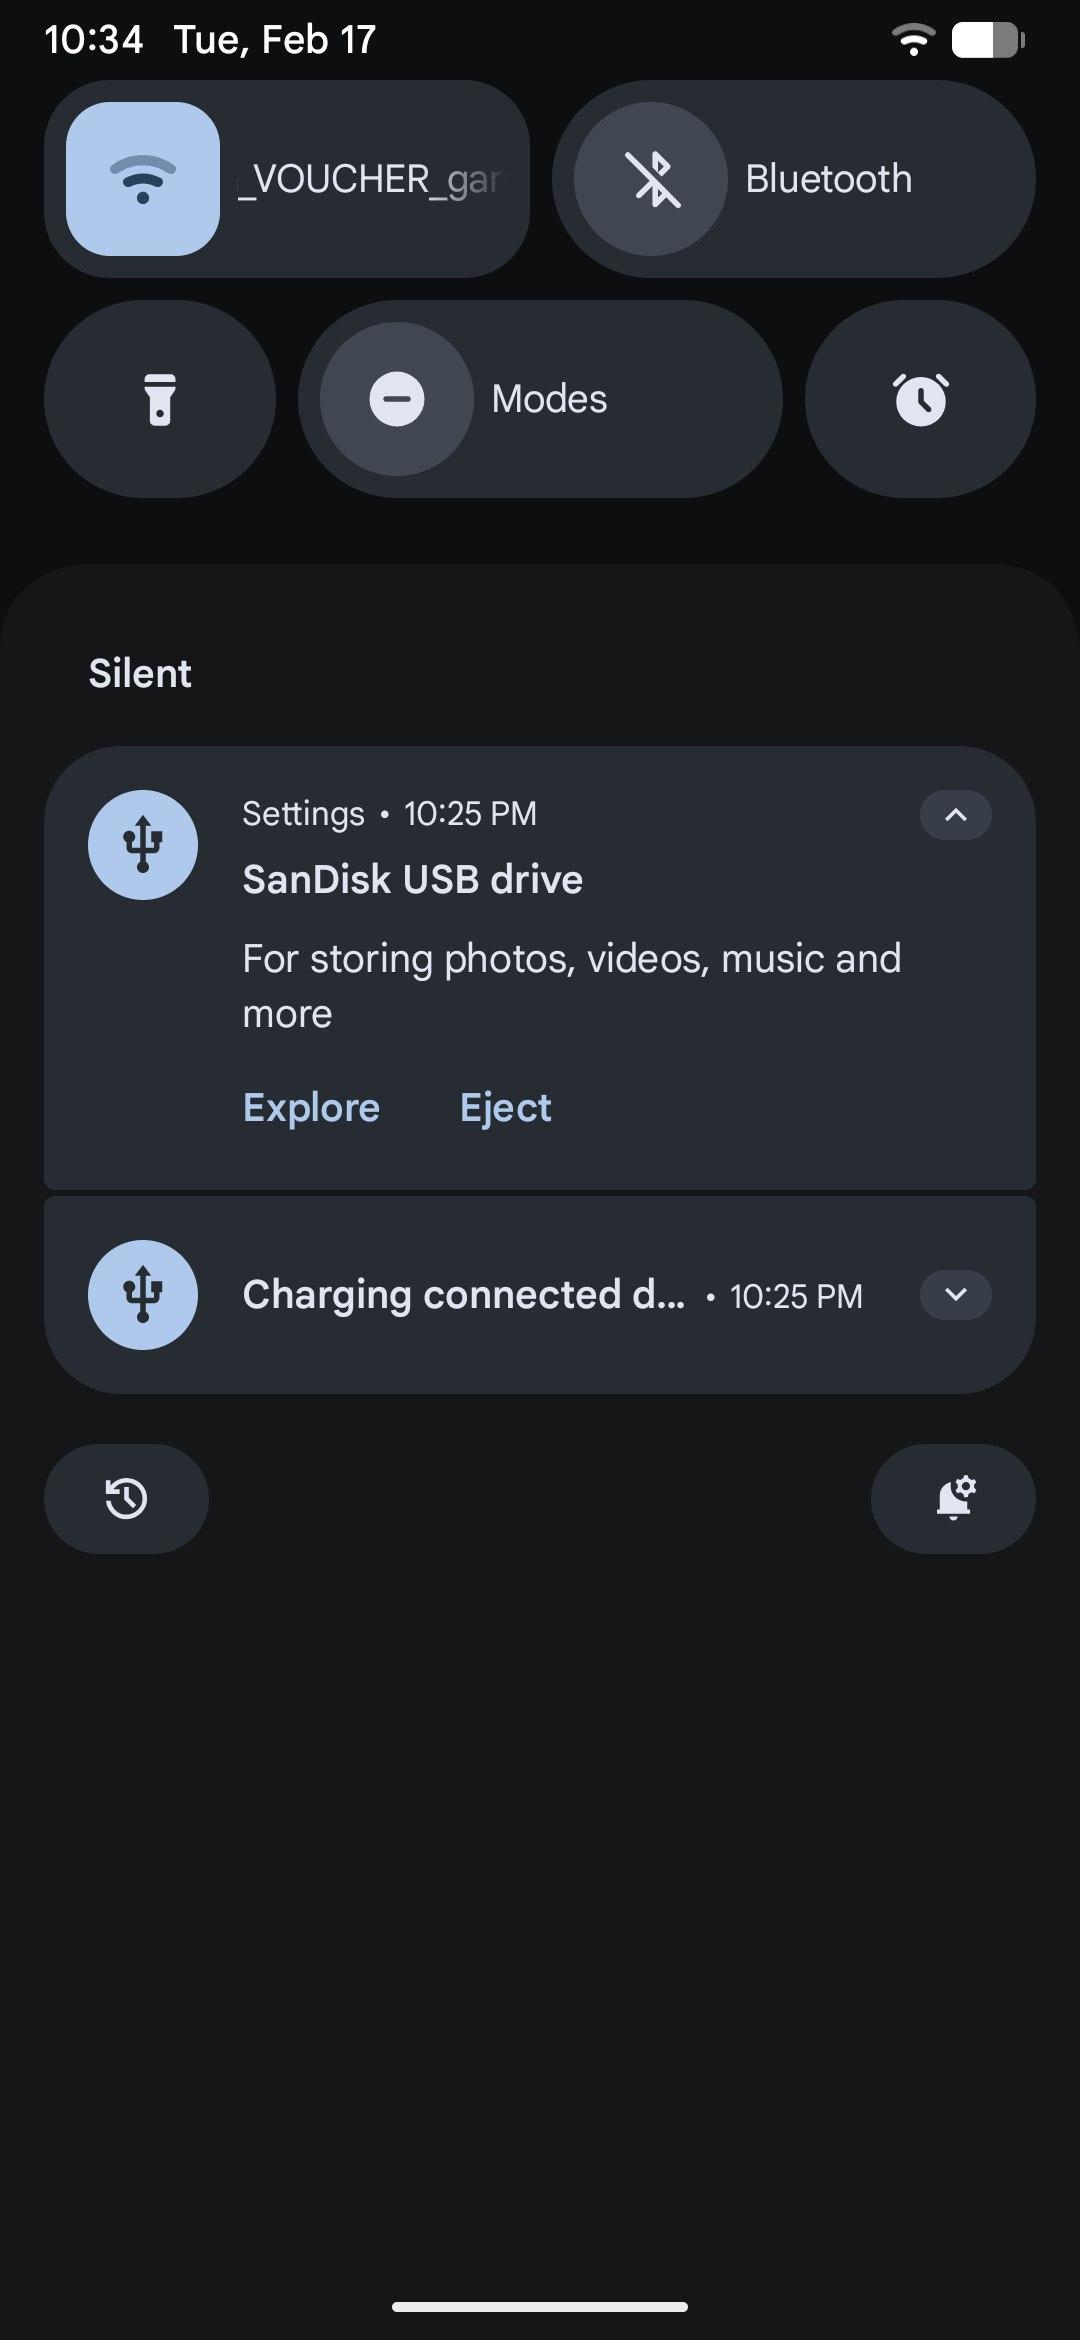Open notification history

pos(126,1499)
